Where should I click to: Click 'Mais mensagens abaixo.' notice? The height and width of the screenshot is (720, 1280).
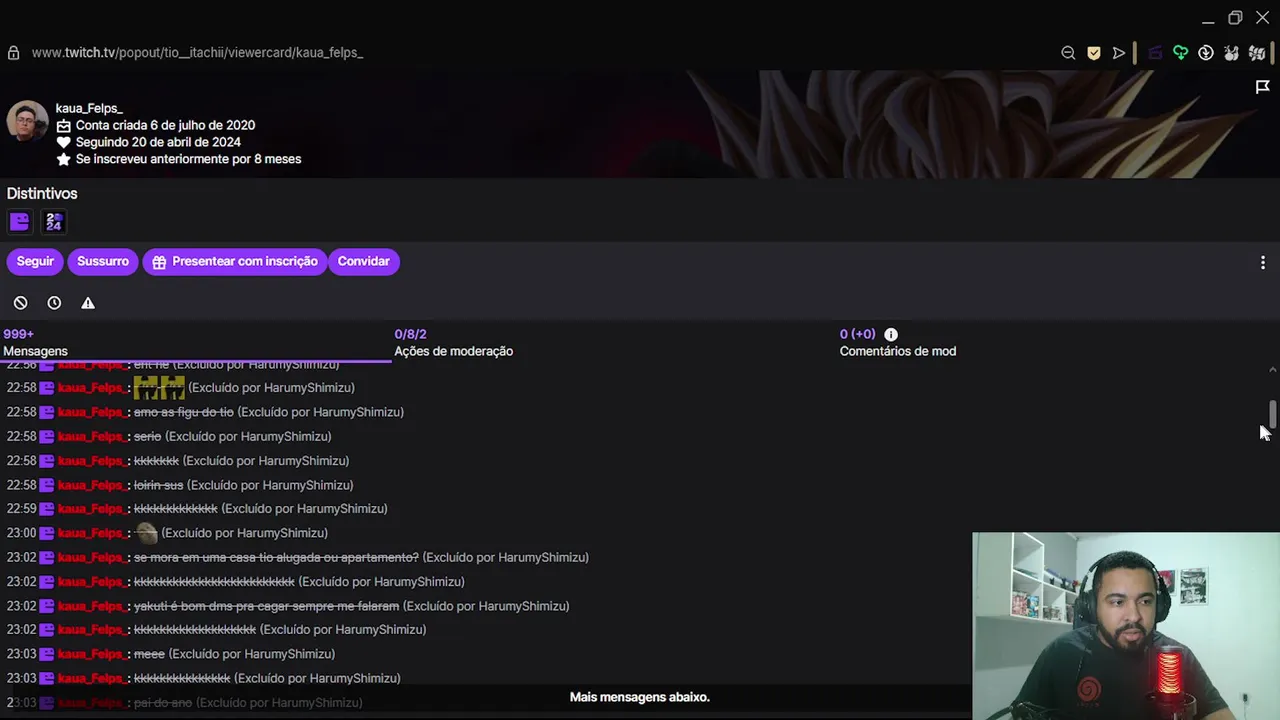(640, 697)
